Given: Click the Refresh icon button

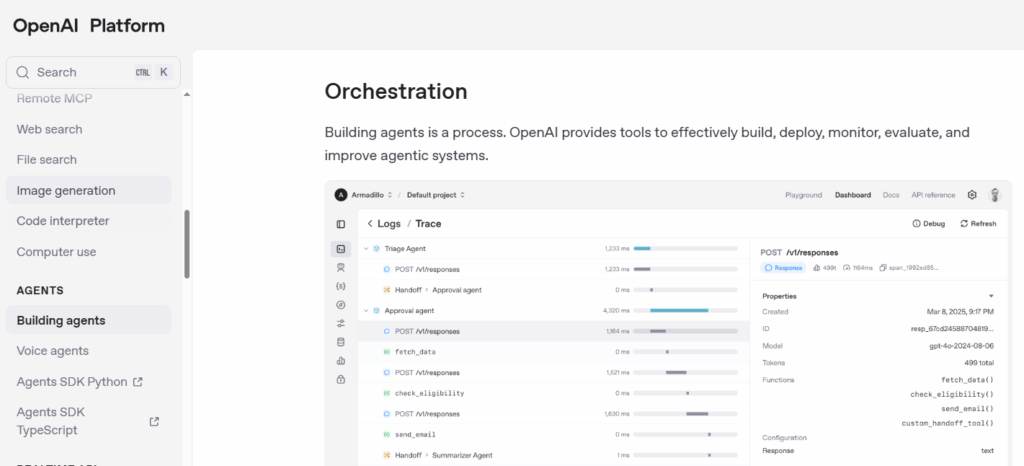Looking at the screenshot, I should coord(964,224).
